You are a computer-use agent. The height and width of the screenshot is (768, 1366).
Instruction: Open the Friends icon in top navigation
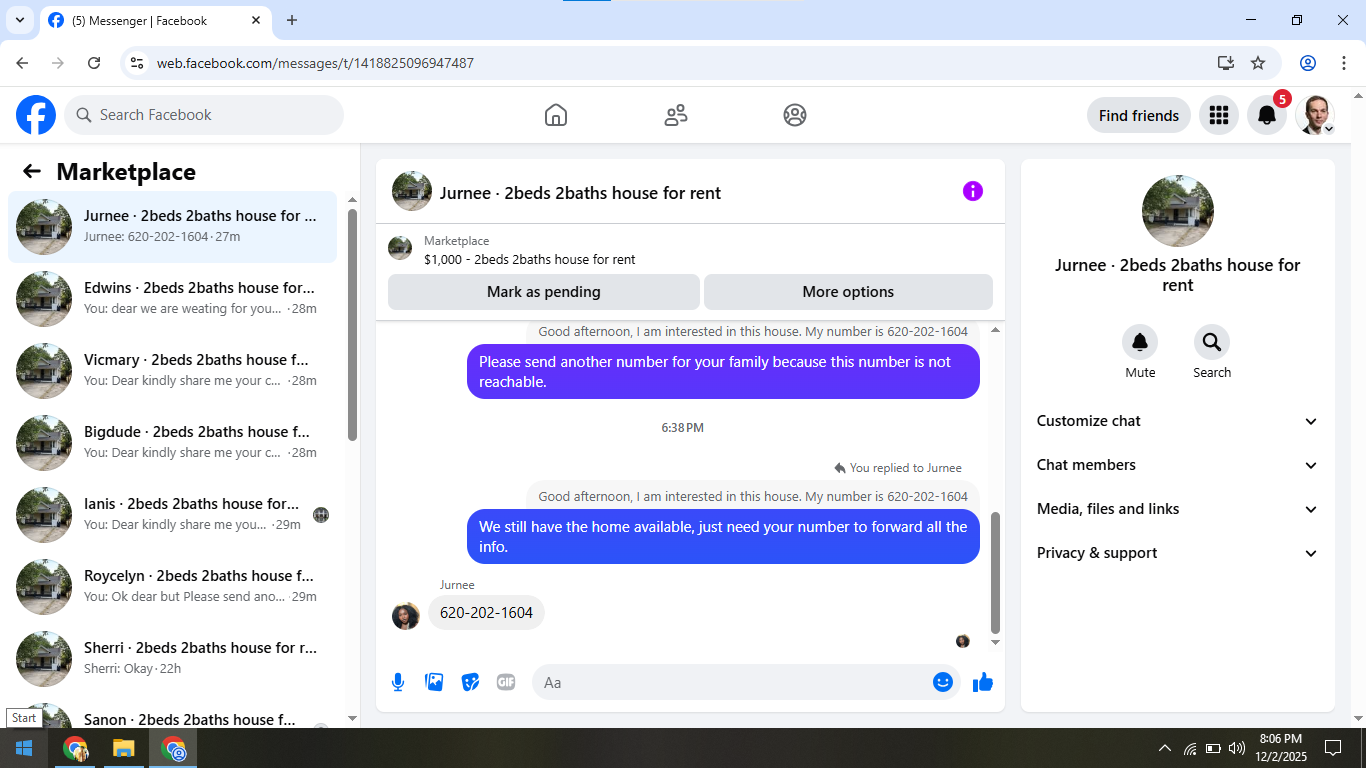click(x=676, y=115)
